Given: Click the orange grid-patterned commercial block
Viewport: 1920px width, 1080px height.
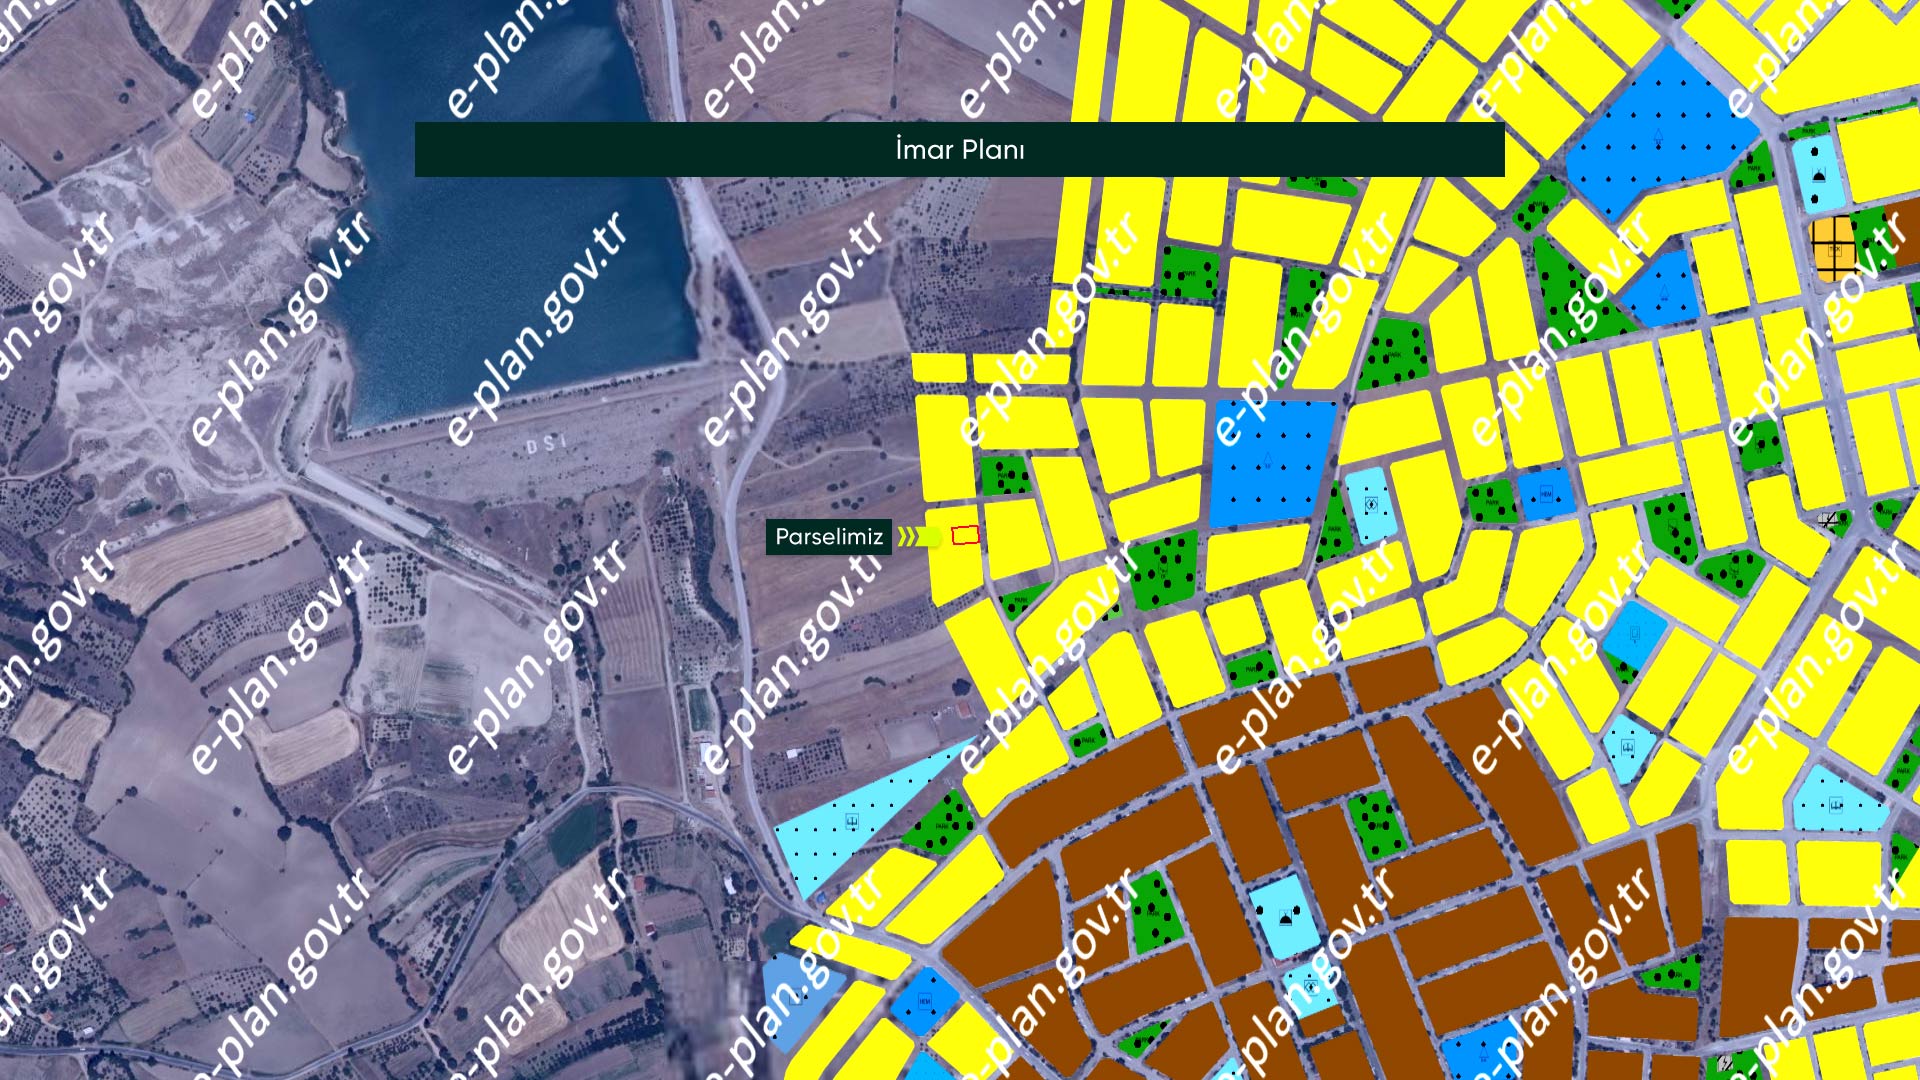Looking at the screenshot, I should pos(1833,248).
